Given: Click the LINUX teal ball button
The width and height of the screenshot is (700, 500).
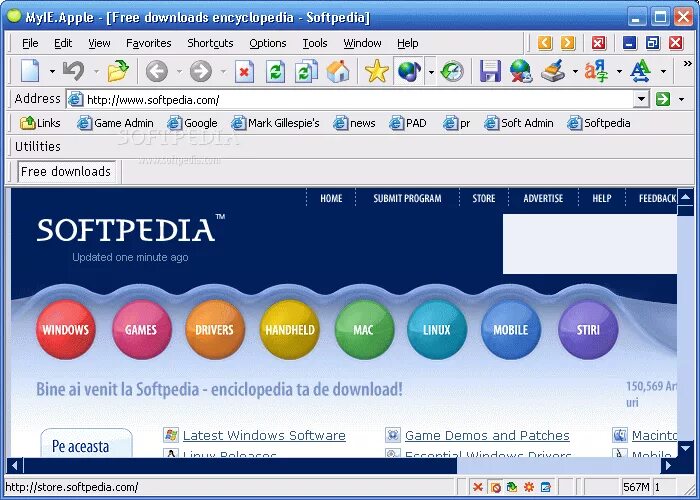Looking at the screenshot, I should click(x=437, y=329).
